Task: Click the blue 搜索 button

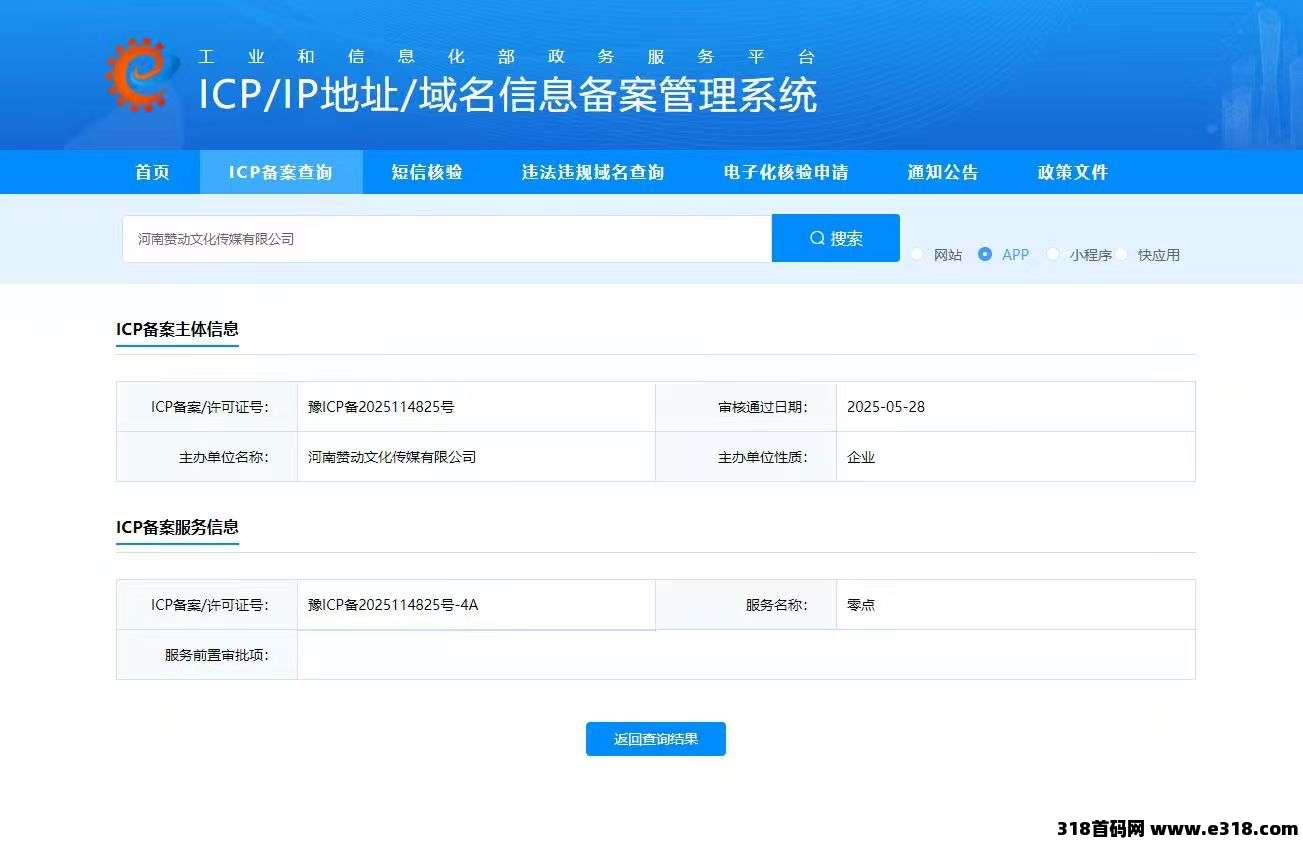Action: [x=836, y=238]
